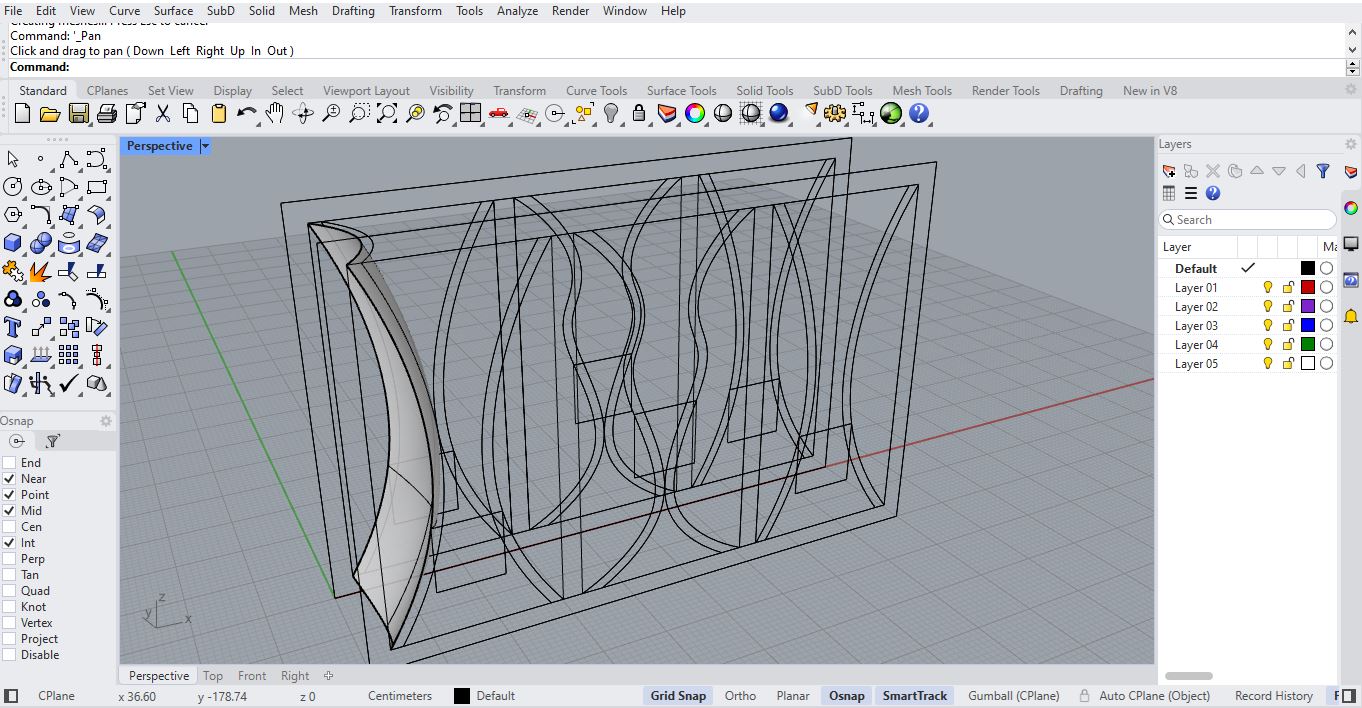Uncheck the Near osnap checkbox

pos(10,479)
